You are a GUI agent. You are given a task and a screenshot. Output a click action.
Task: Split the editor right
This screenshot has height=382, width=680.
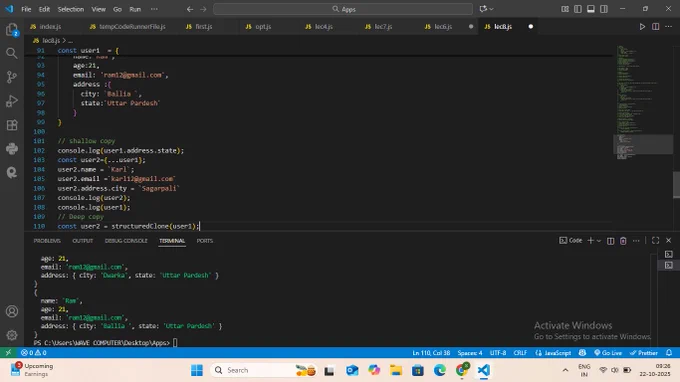pyautogui.click(x=655, y=26)
